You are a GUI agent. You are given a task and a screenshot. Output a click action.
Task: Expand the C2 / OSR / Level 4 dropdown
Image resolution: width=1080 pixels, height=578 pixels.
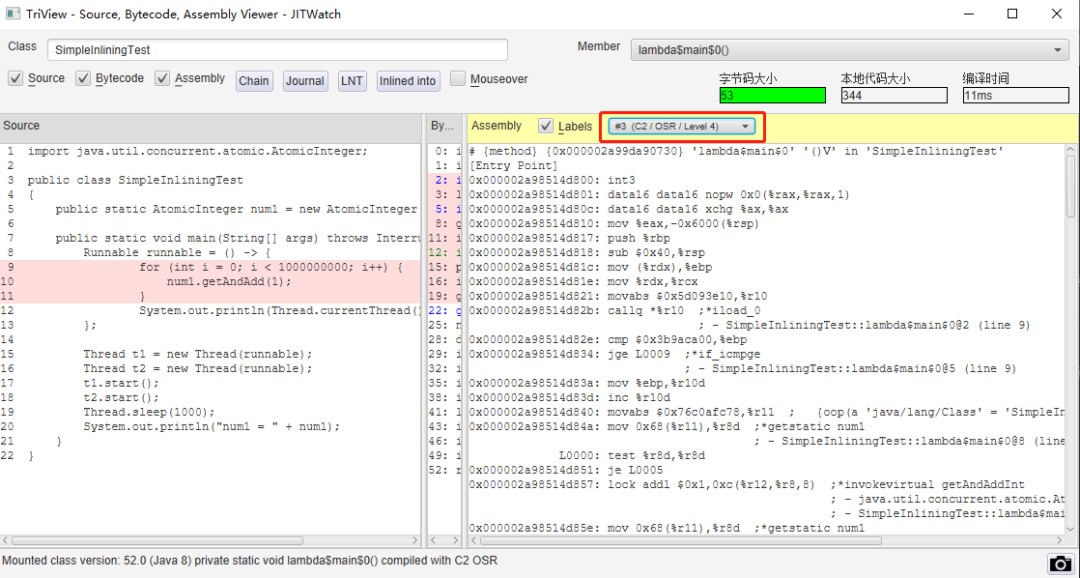point(682,126)
